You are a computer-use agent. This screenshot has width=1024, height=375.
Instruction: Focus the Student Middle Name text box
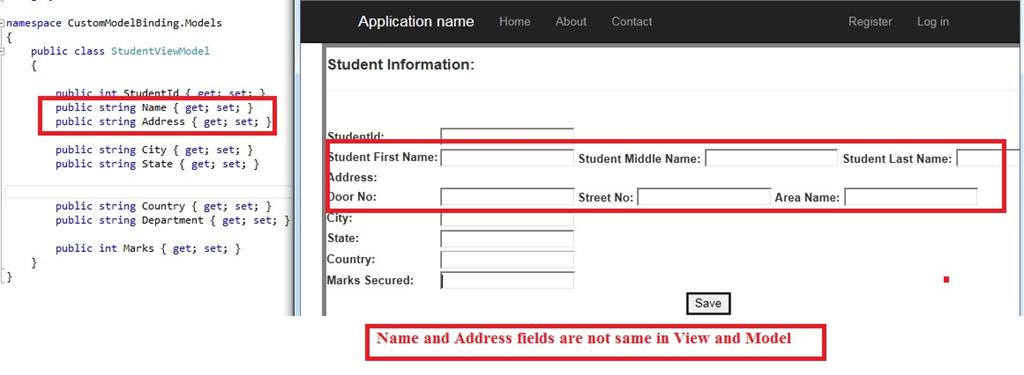771,158
